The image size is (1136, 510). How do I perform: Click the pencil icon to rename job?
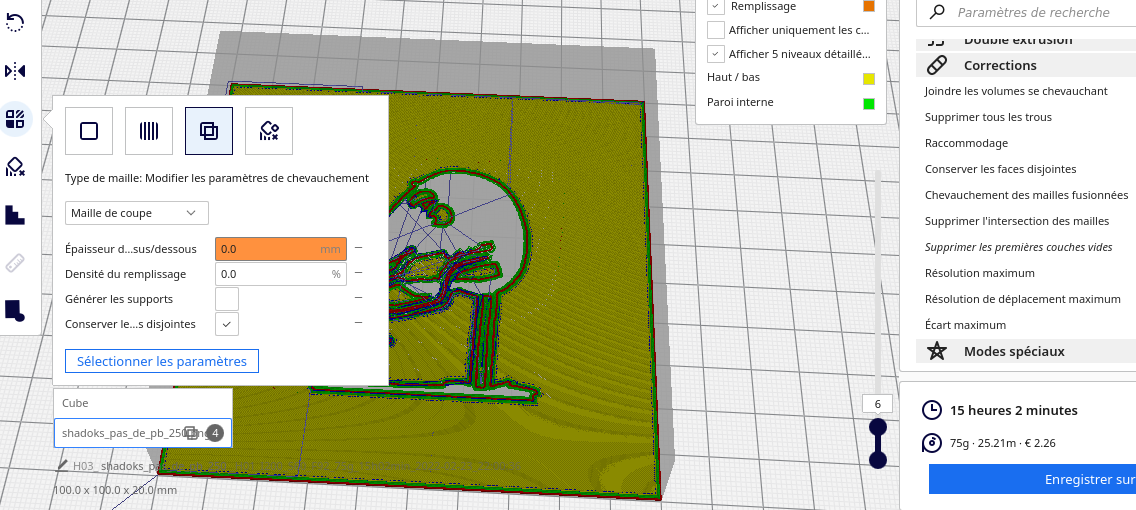62,466
